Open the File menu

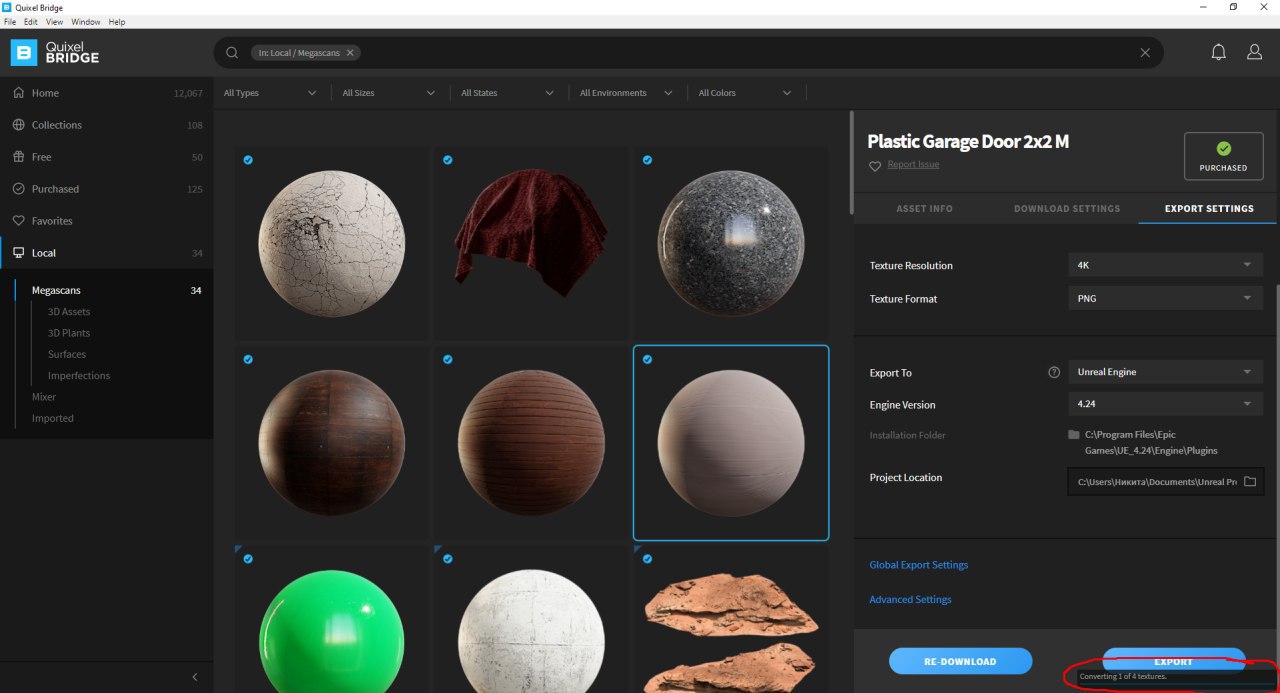(10, 22)
